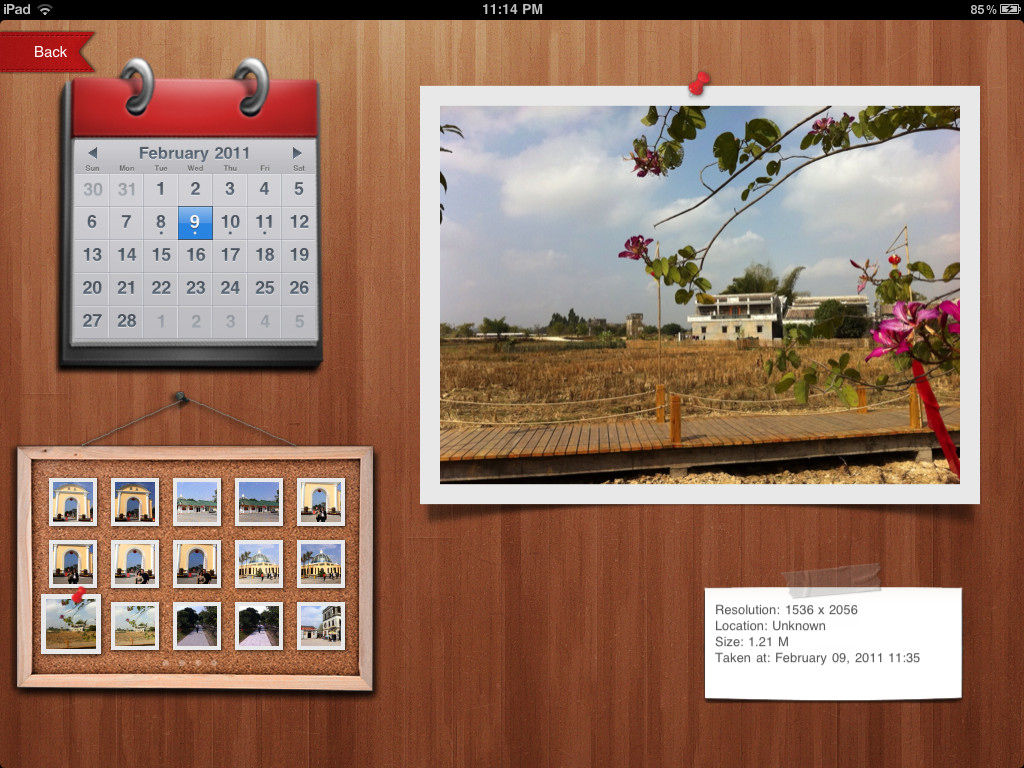This screenshot has width=1024, height=768.
Task: Advance to the next month arrow
Action: tap(297, 153)
